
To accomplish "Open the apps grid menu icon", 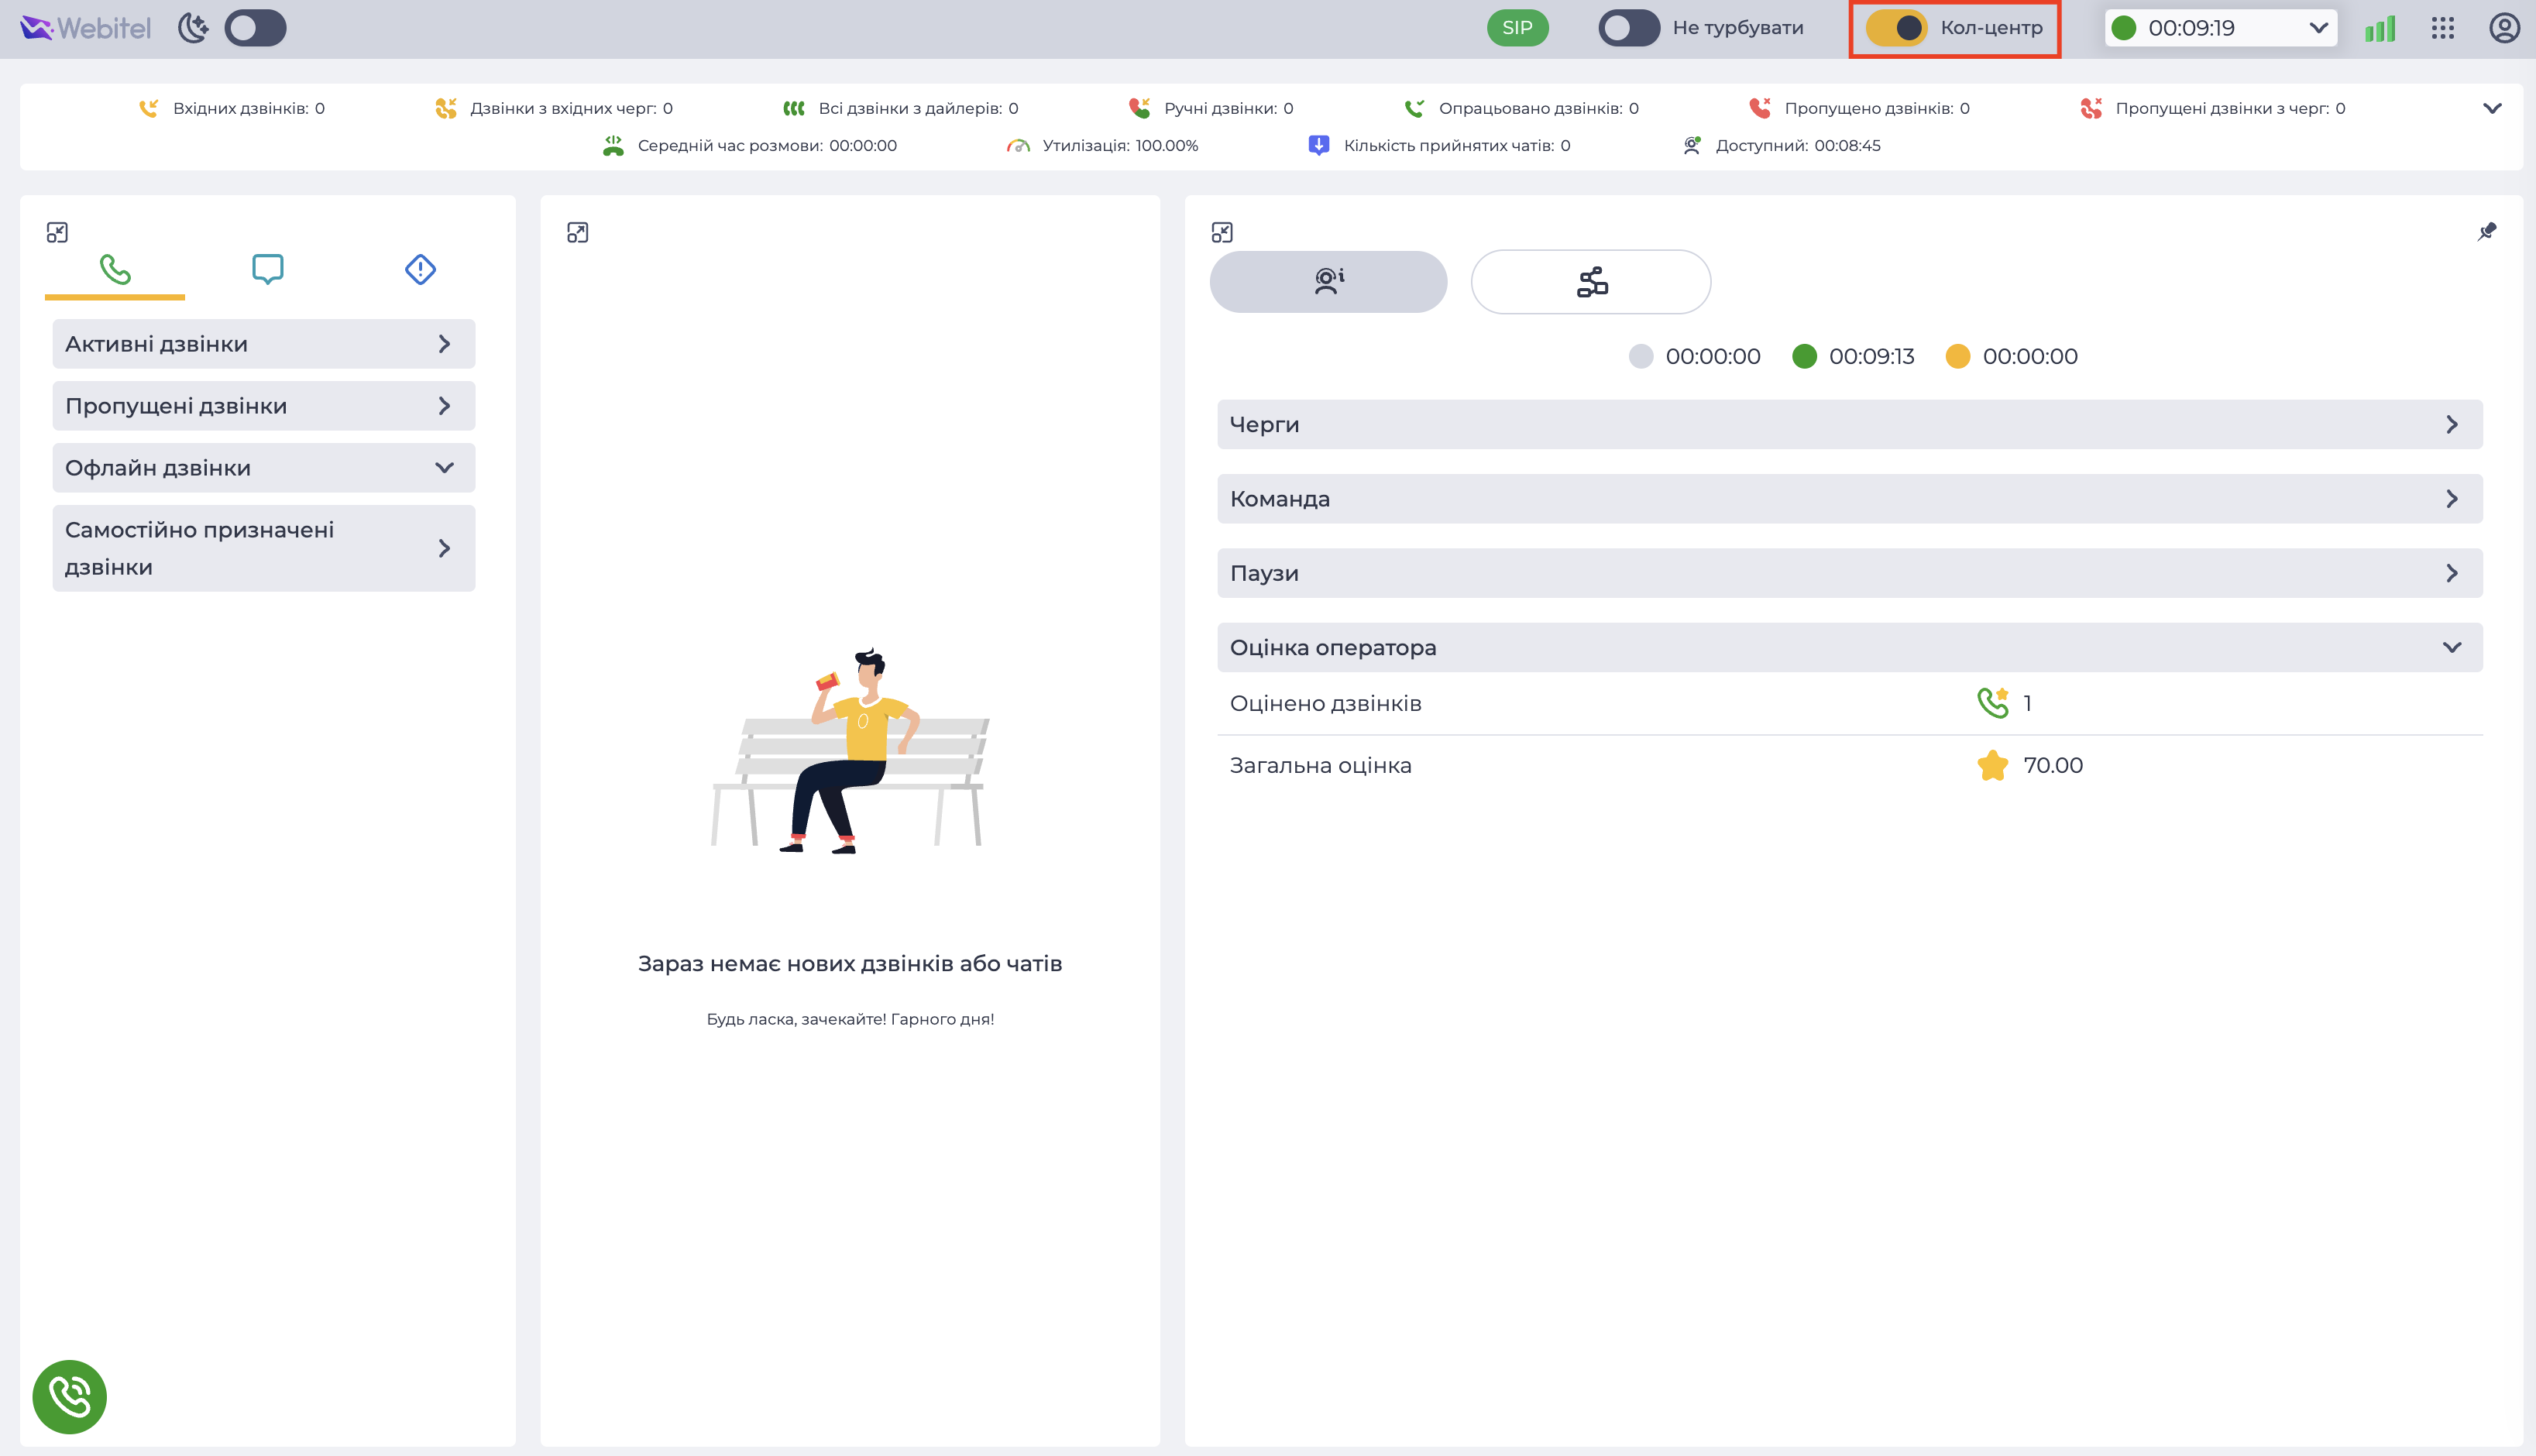I will pos(2443,28).
